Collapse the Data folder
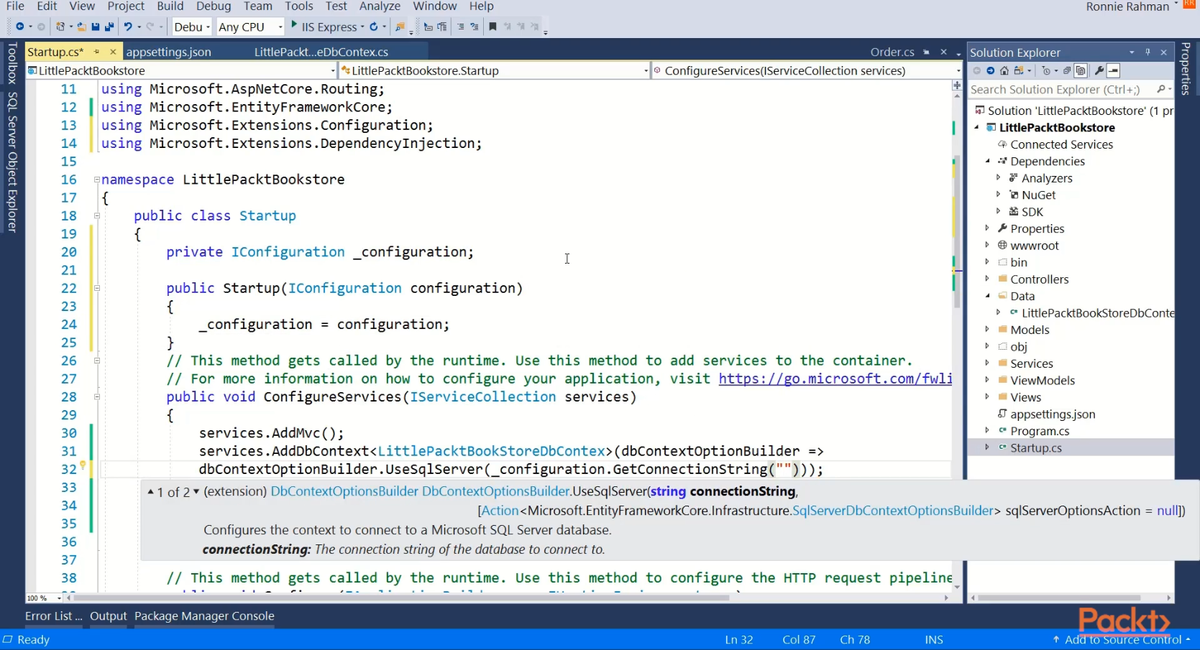Viewport: 1200px width, 650px height. coord(988,296)
